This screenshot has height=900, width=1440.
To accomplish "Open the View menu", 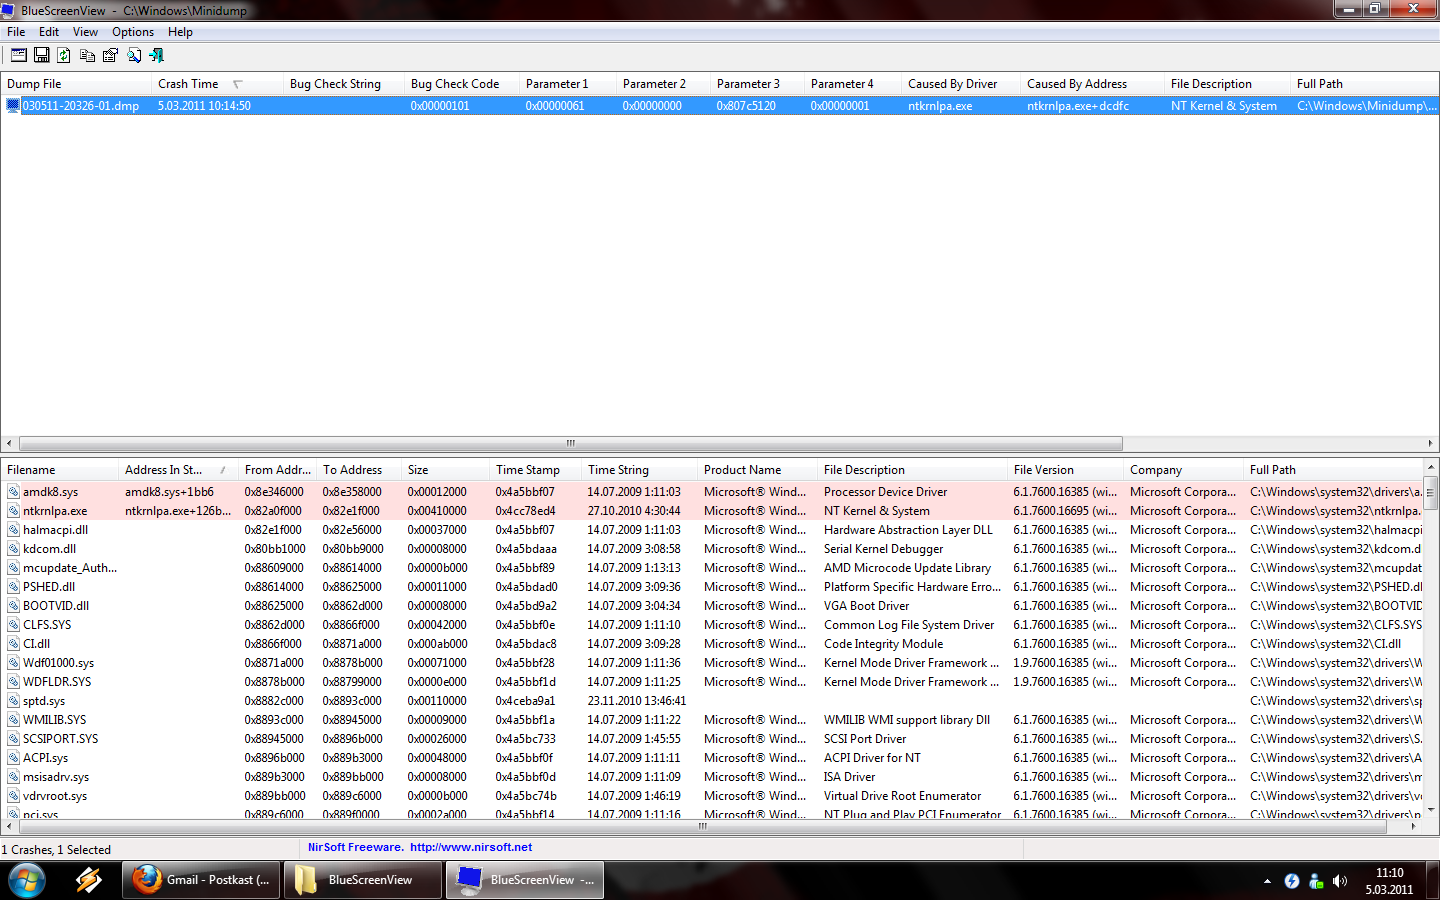I will pos(85,32).
